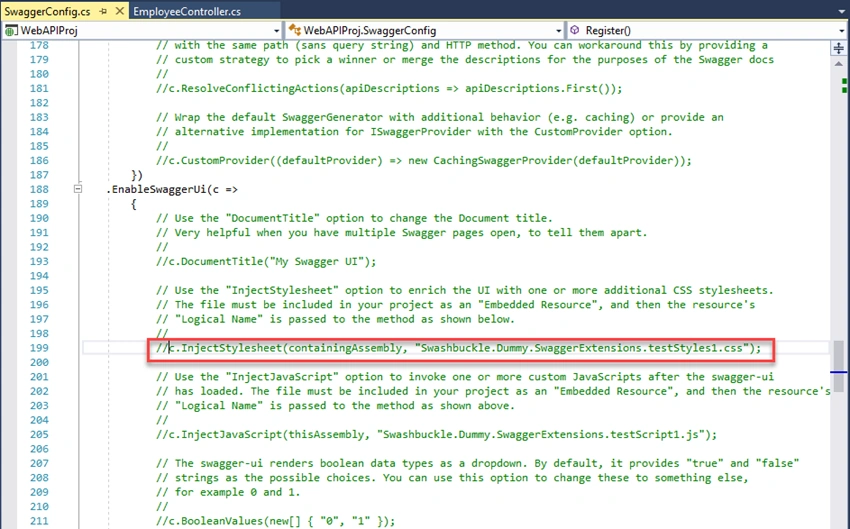Click line number 205
850x529 pixels.
pos(39,435)
